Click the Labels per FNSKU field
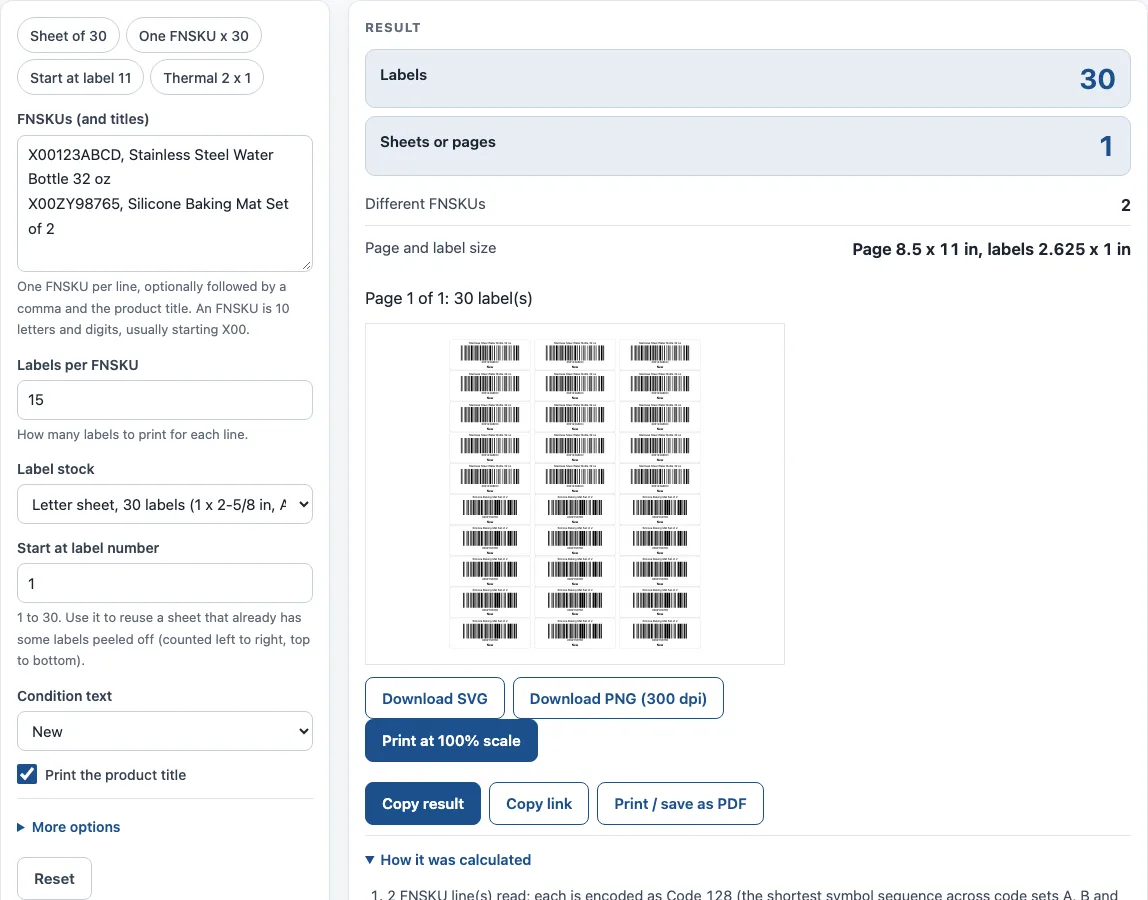This screenshot has height=900, width=1148. 165,400
